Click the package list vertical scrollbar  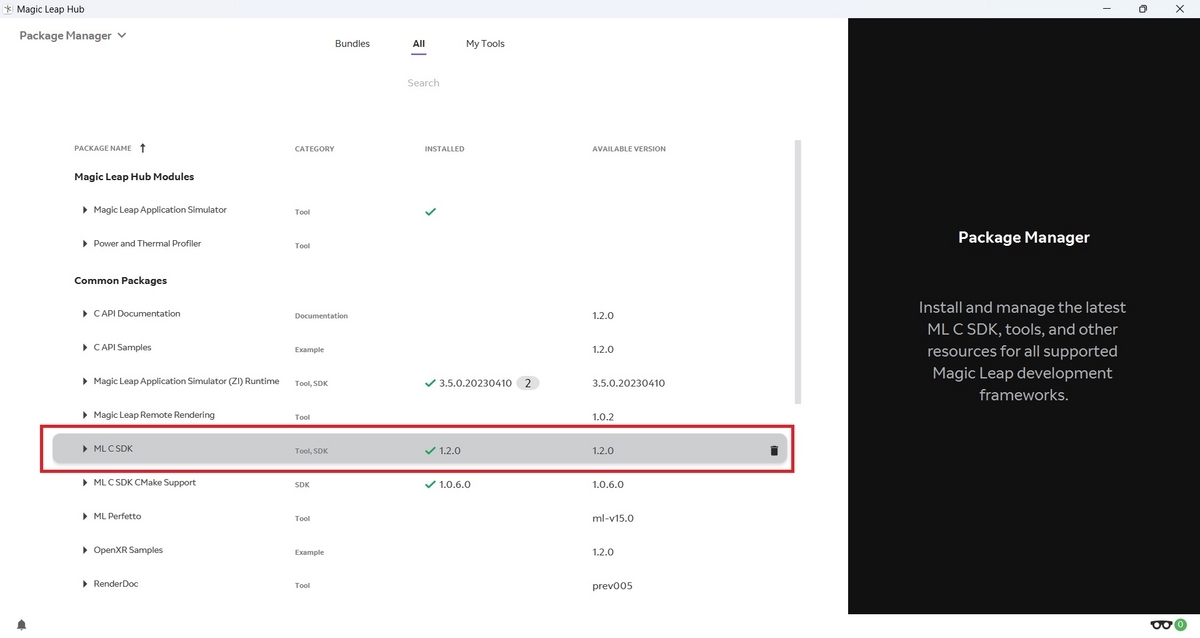click(797, 270)
